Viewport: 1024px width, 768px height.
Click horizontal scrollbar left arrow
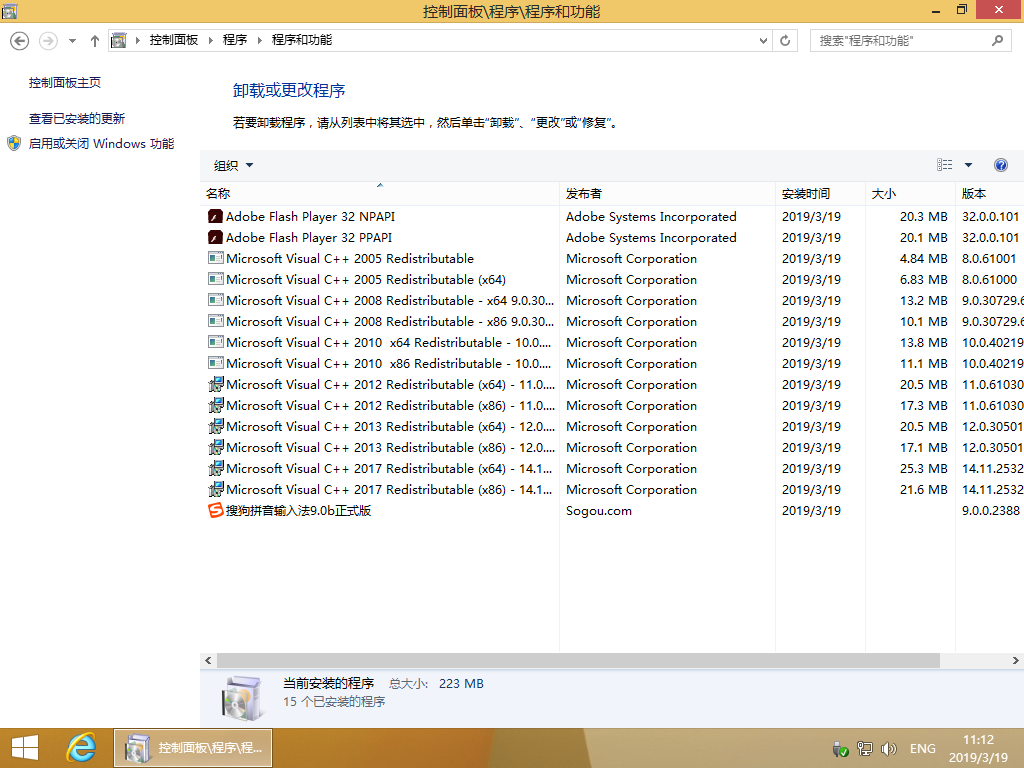click(x=208, y=660)
